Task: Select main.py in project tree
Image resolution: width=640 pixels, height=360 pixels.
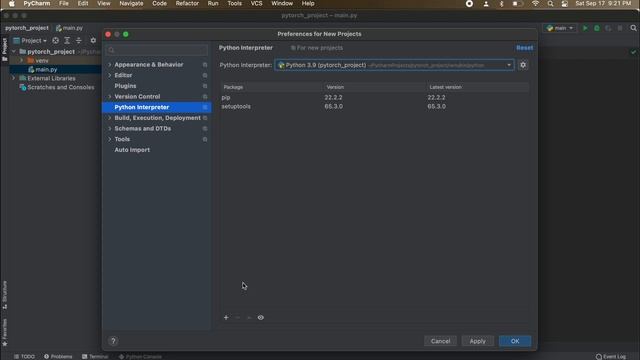Action: (x=46, y=69)
